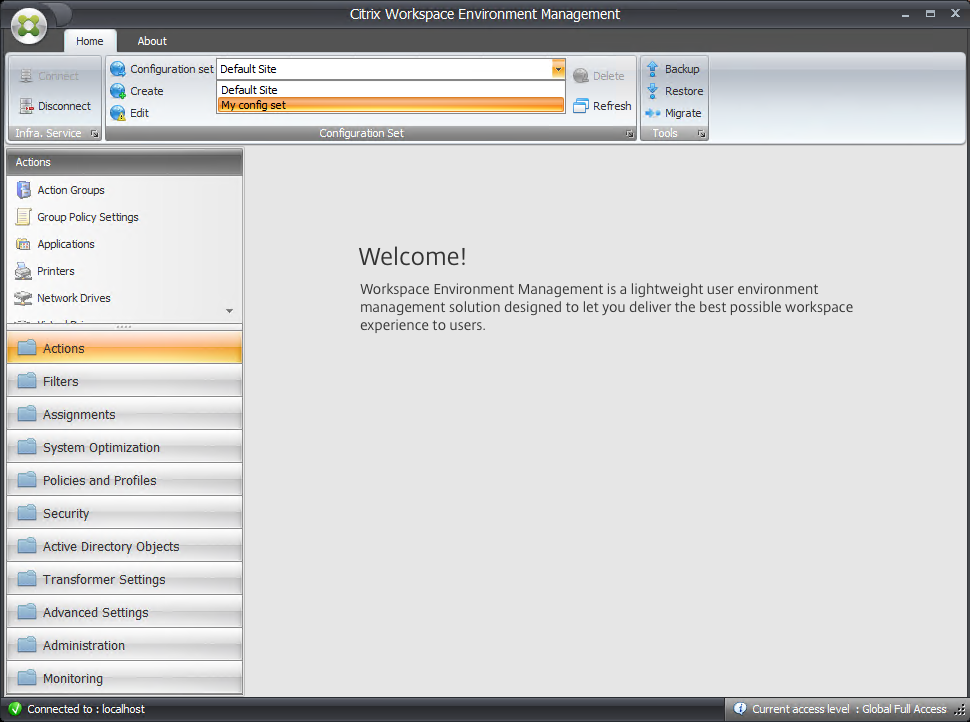Open the Configuration set combo box arrow
This screenshot has height=722, width=970.
point(557,69)
